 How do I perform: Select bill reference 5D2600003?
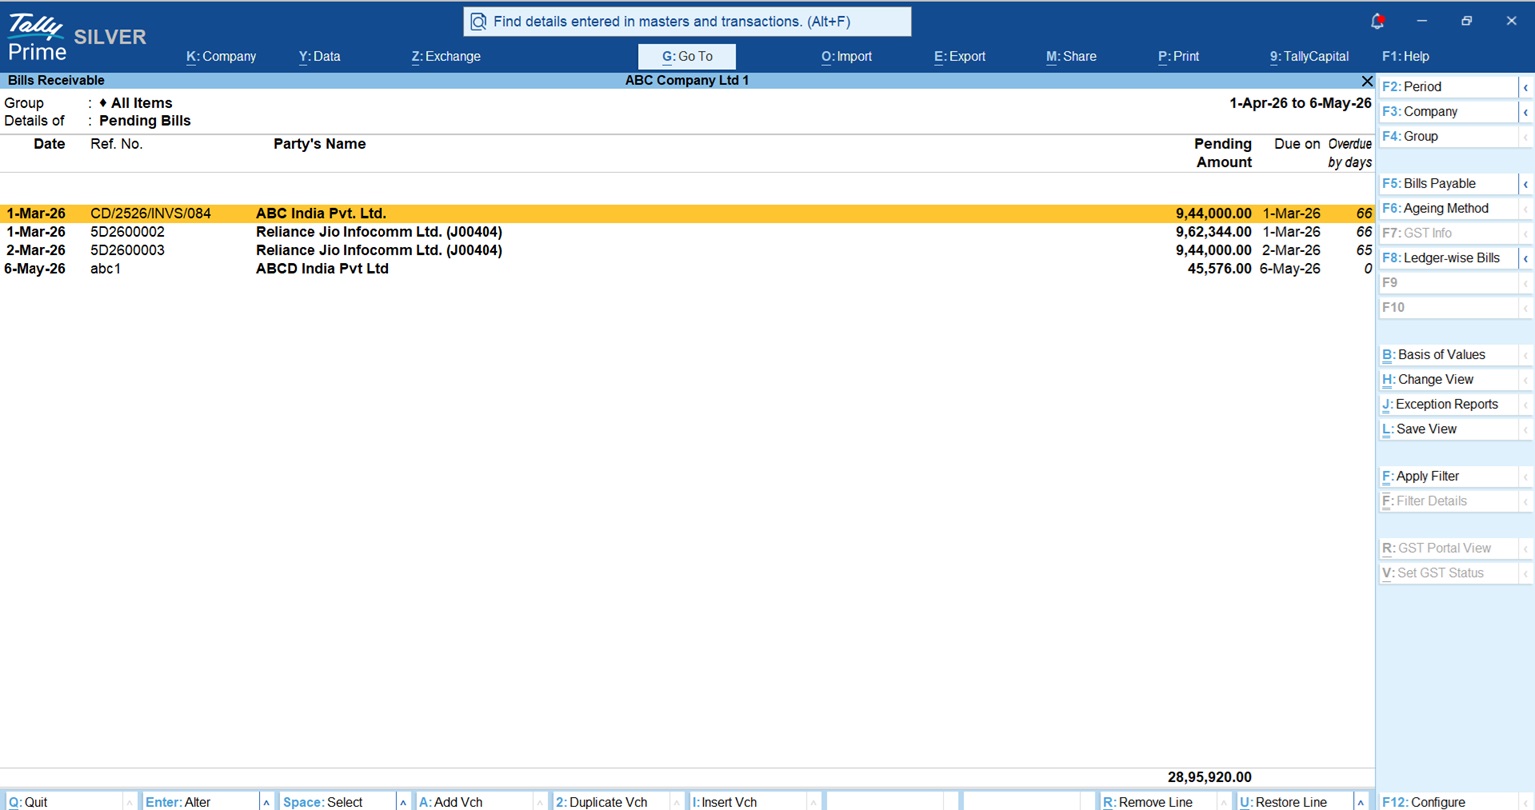tap(128, 251)
